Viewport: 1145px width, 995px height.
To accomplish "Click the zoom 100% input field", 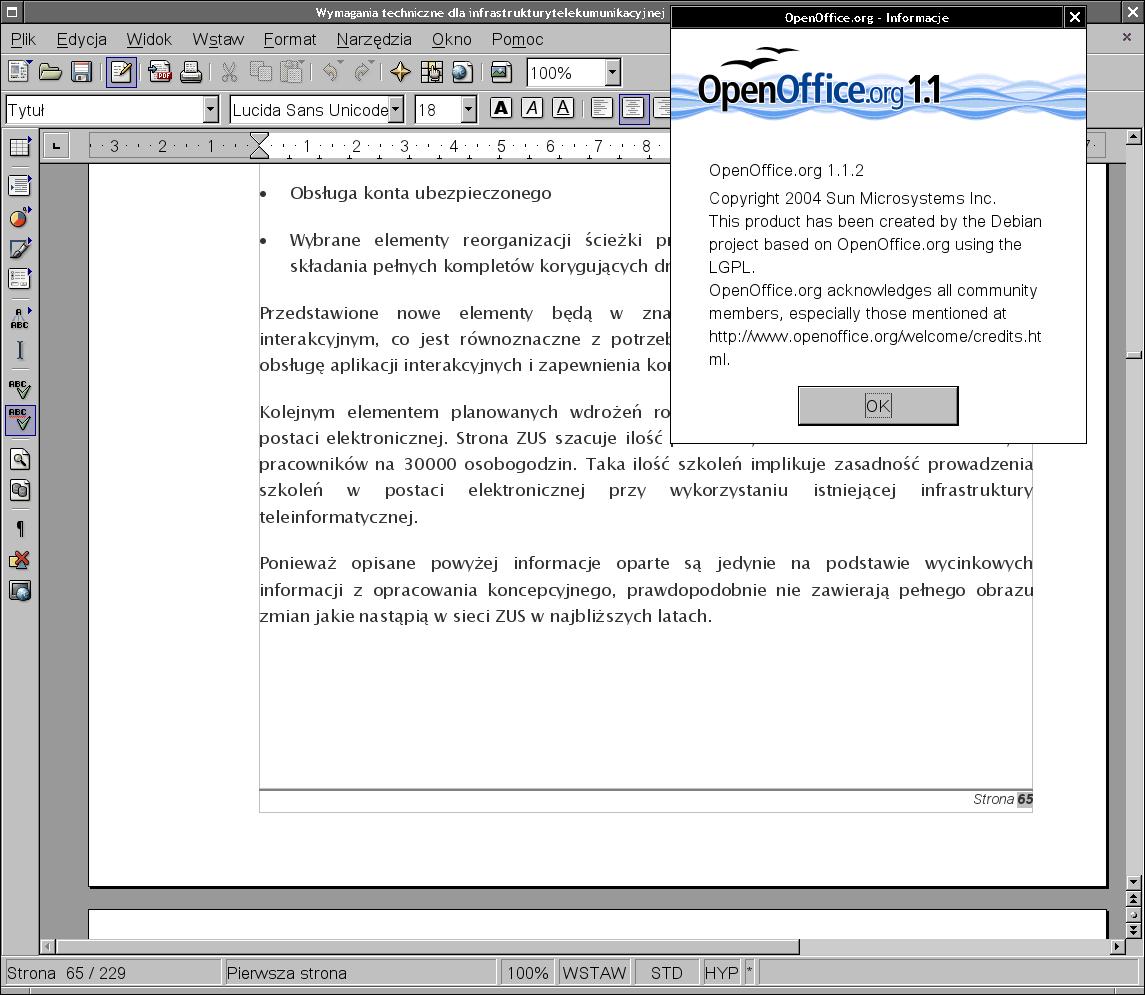I will click(566, 72).
